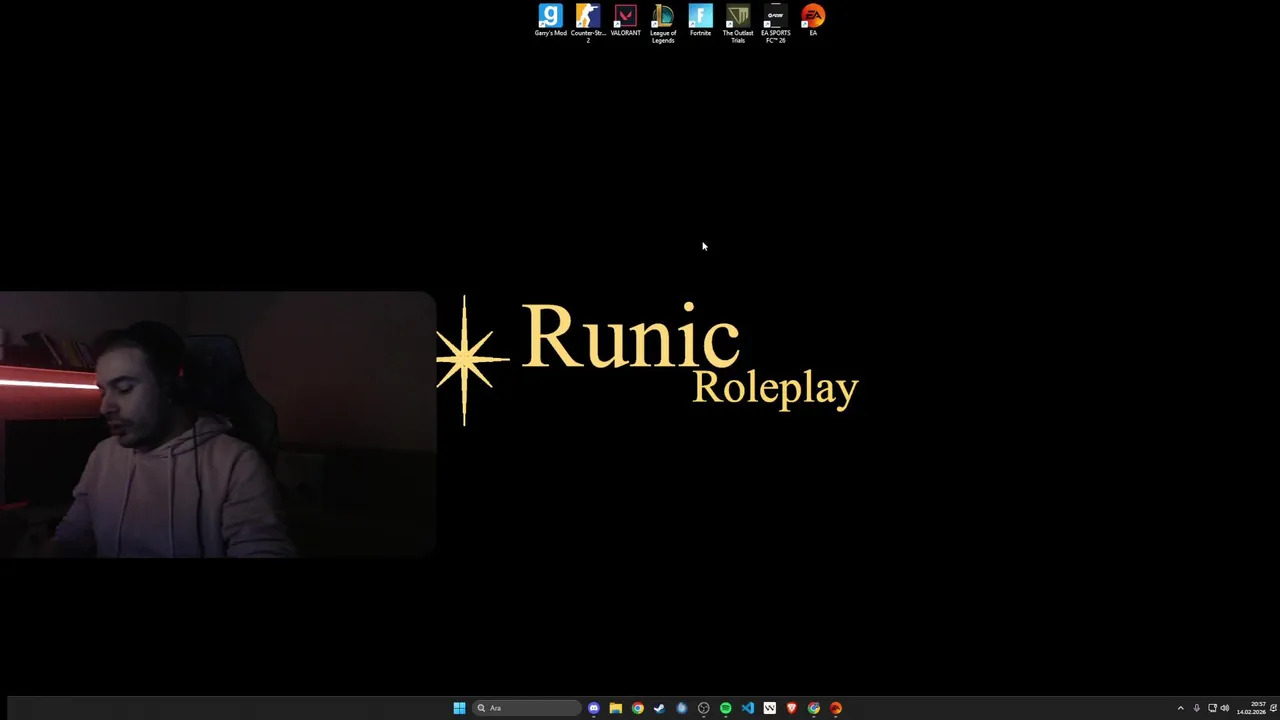Select the Fortnite desktop shortcut

click(700, 21)
